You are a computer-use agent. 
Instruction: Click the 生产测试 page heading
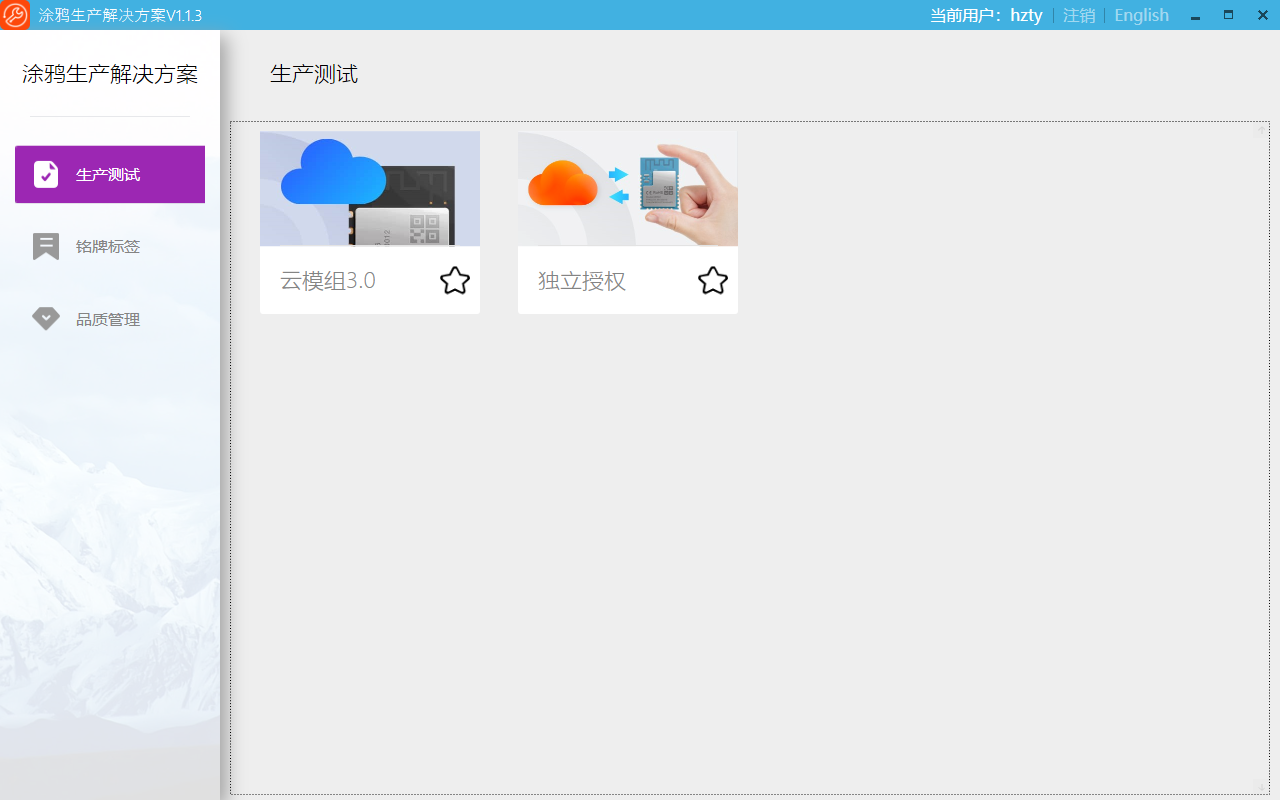[x=314, y=74]
